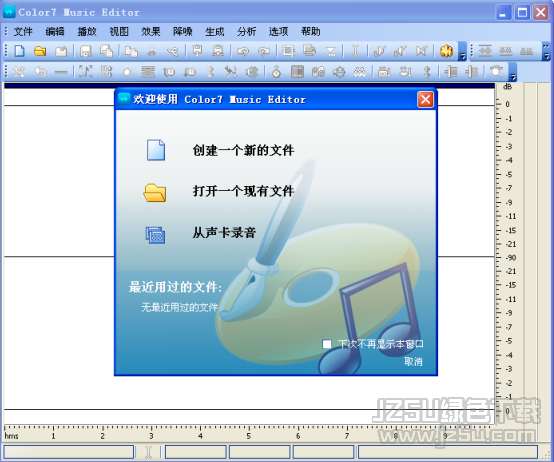Open the 选项 menu
This screenshot has width=554, height=462.
pyautogui.click(x=278, y=31)
